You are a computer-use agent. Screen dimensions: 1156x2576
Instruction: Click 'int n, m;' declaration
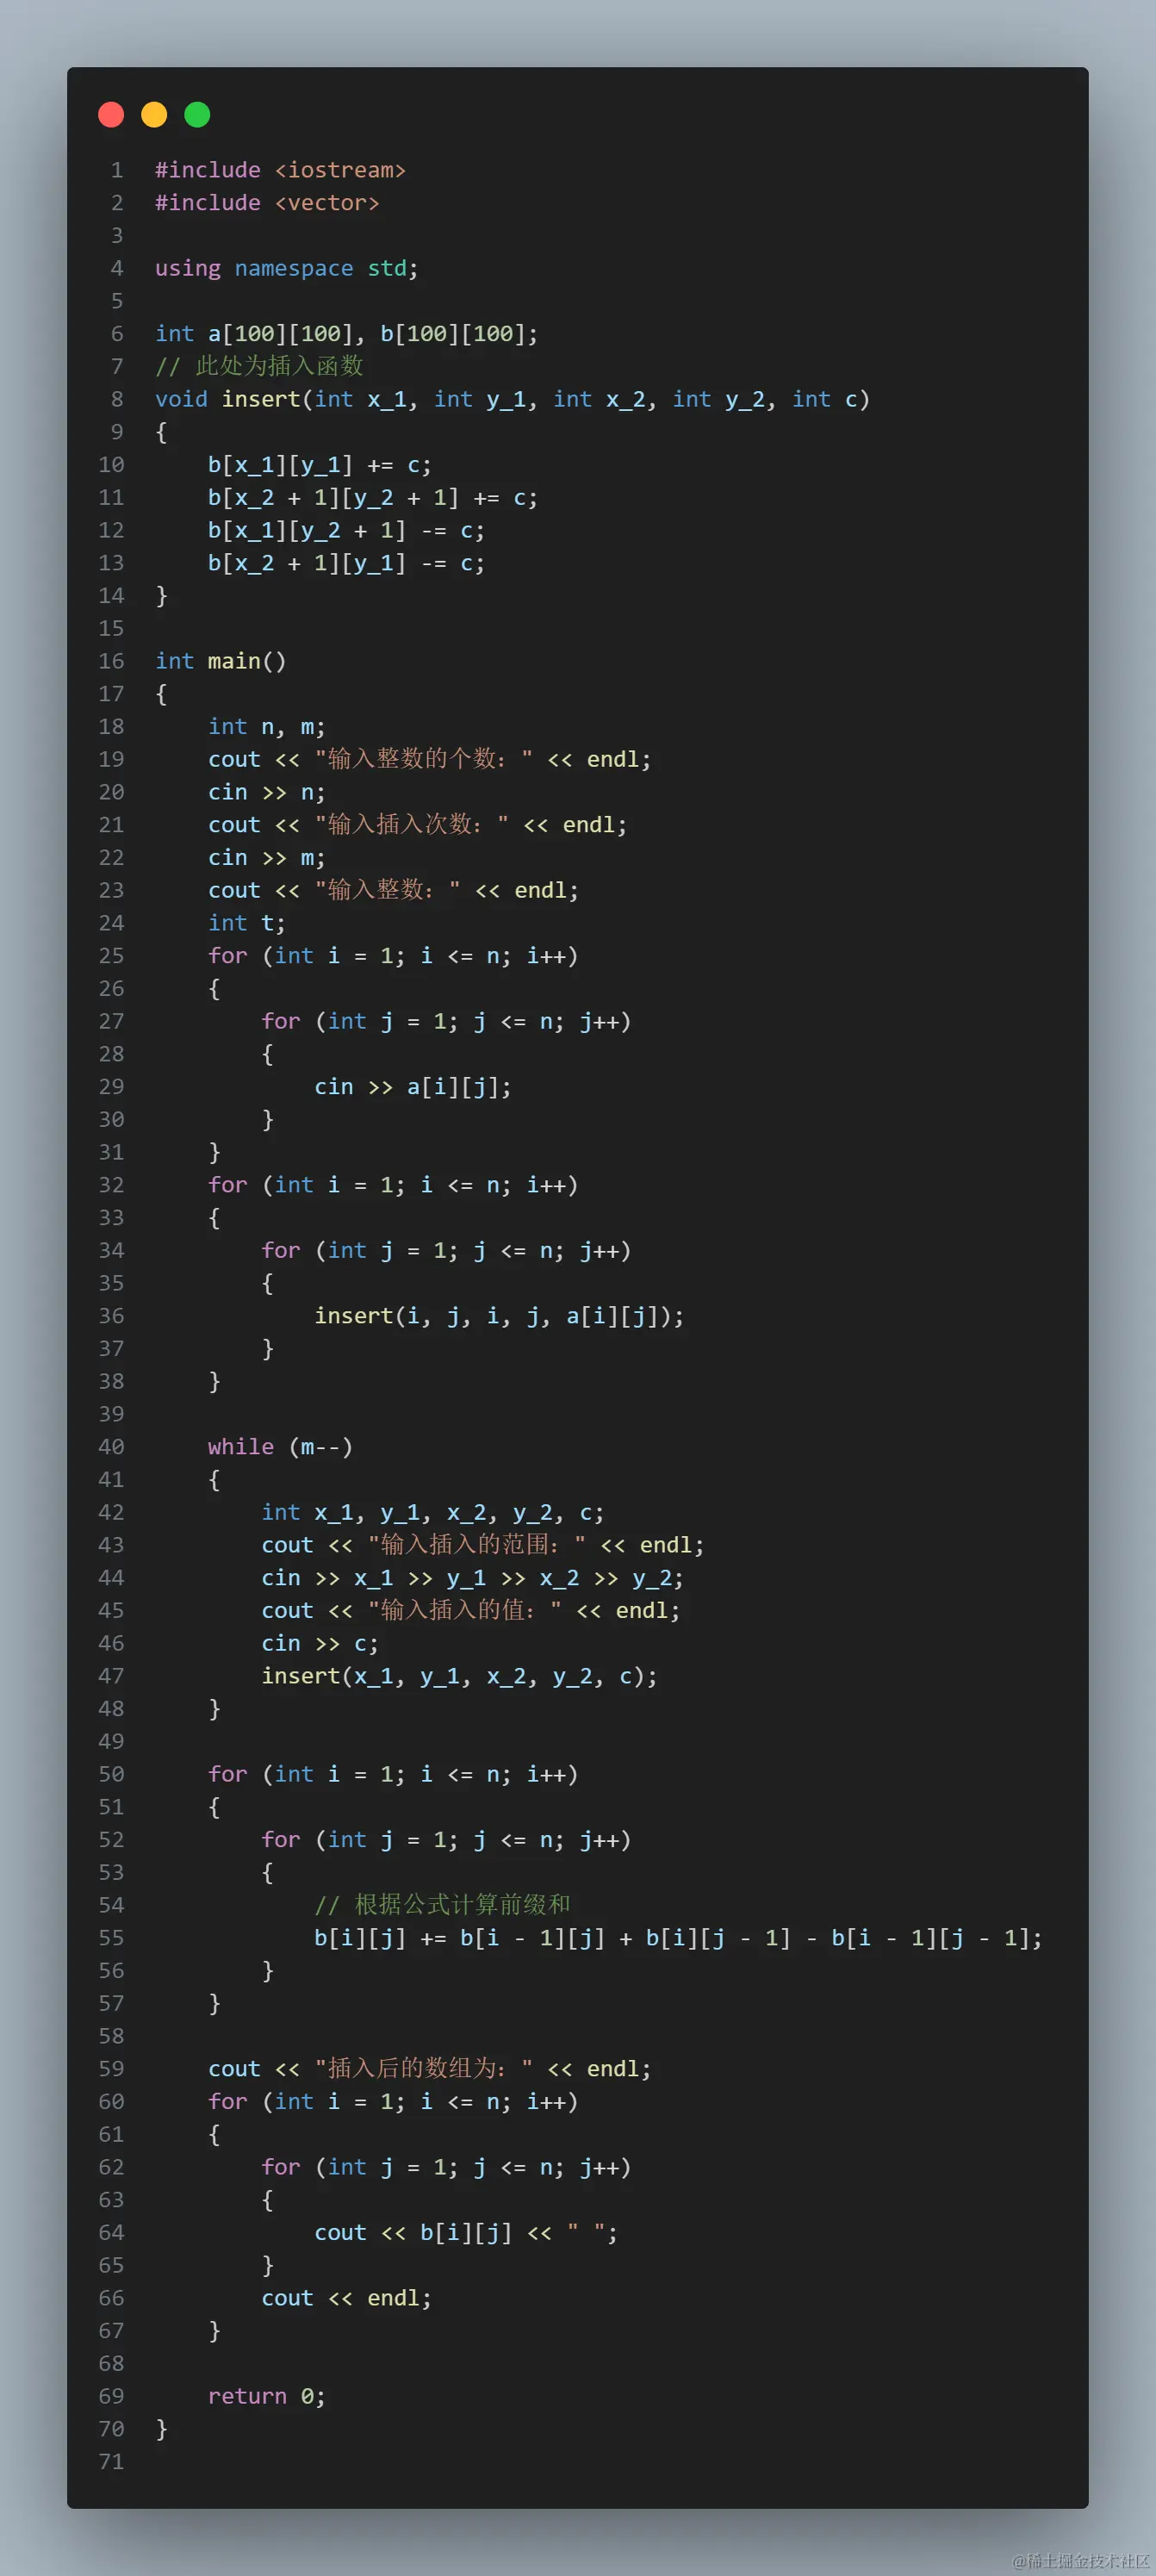[266, 727]
